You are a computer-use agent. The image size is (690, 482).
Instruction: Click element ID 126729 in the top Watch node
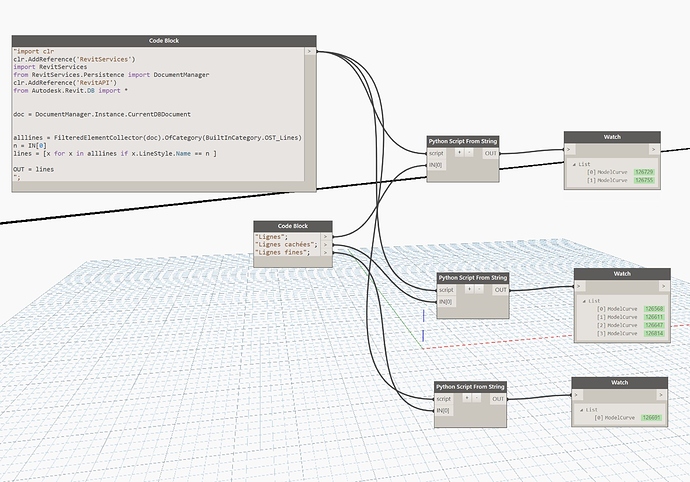coord(644,173)
